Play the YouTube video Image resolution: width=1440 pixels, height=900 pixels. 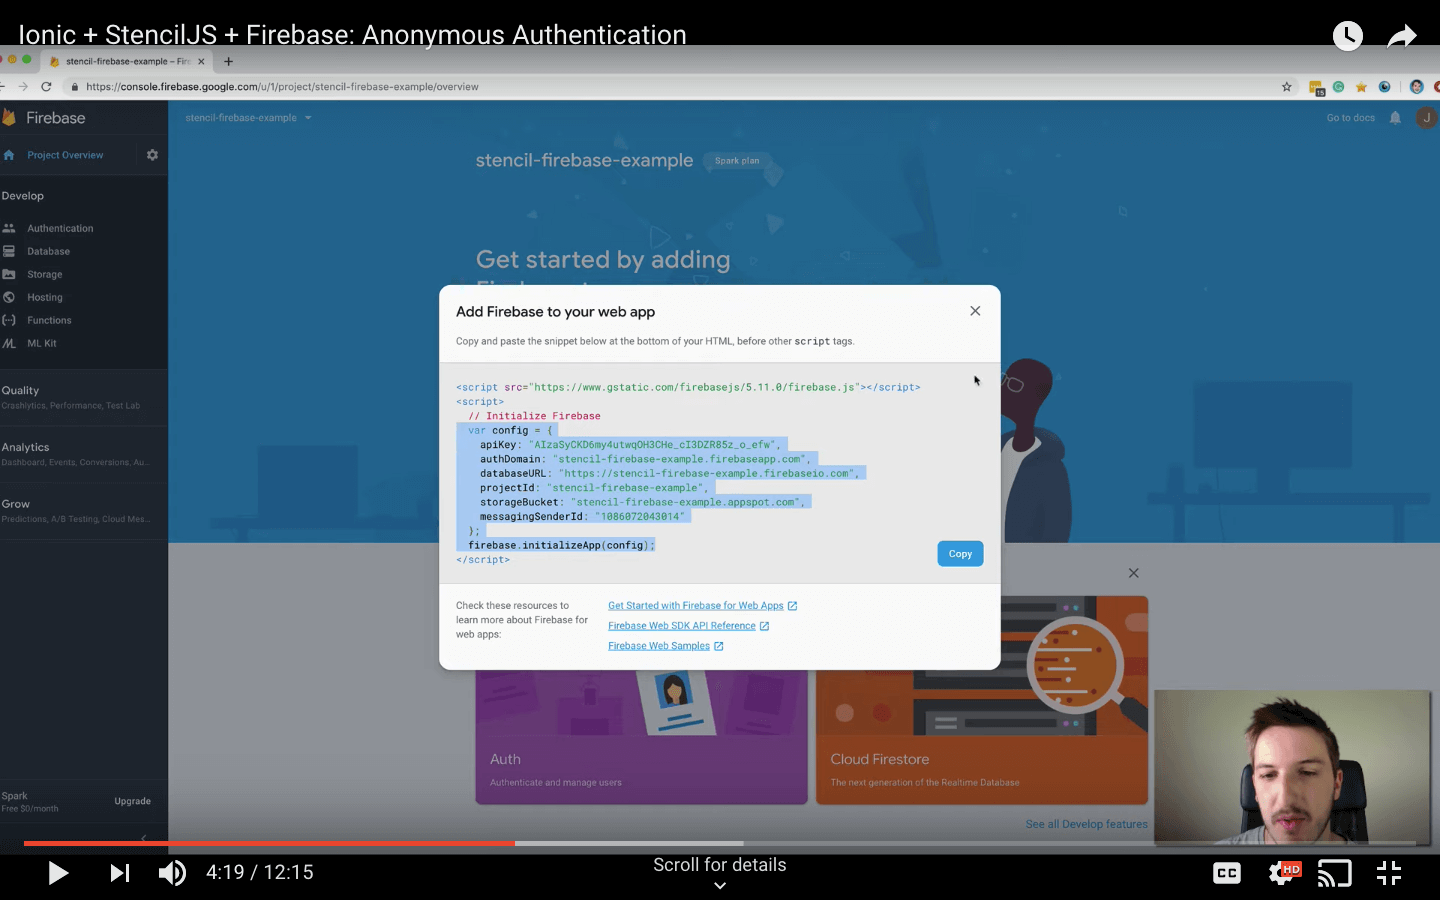click(x=58, y=873)
